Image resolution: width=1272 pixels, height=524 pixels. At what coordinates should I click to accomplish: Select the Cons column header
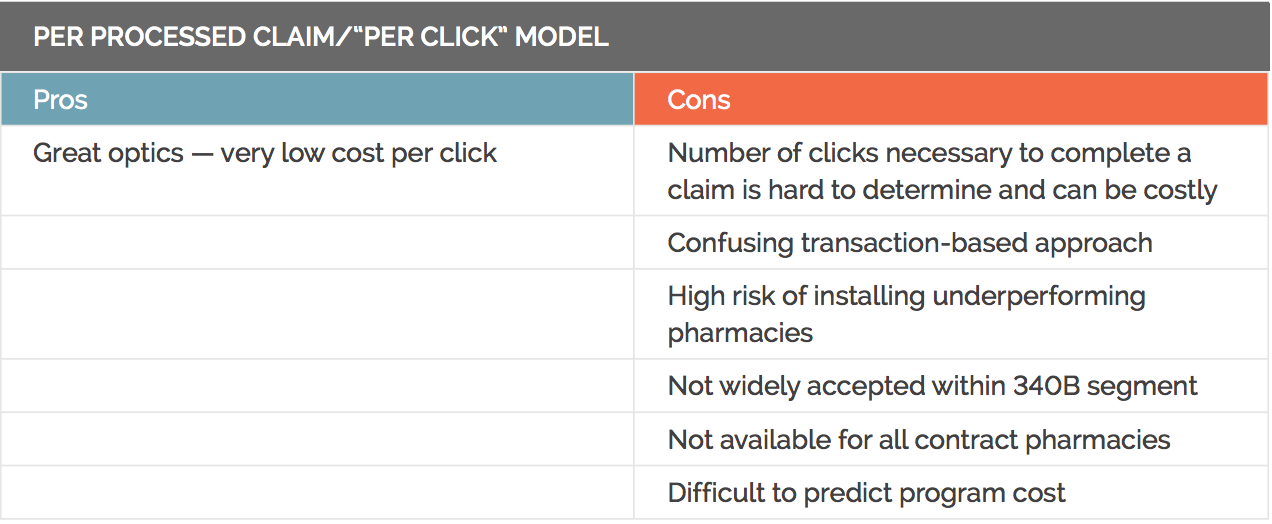point(951,99)
